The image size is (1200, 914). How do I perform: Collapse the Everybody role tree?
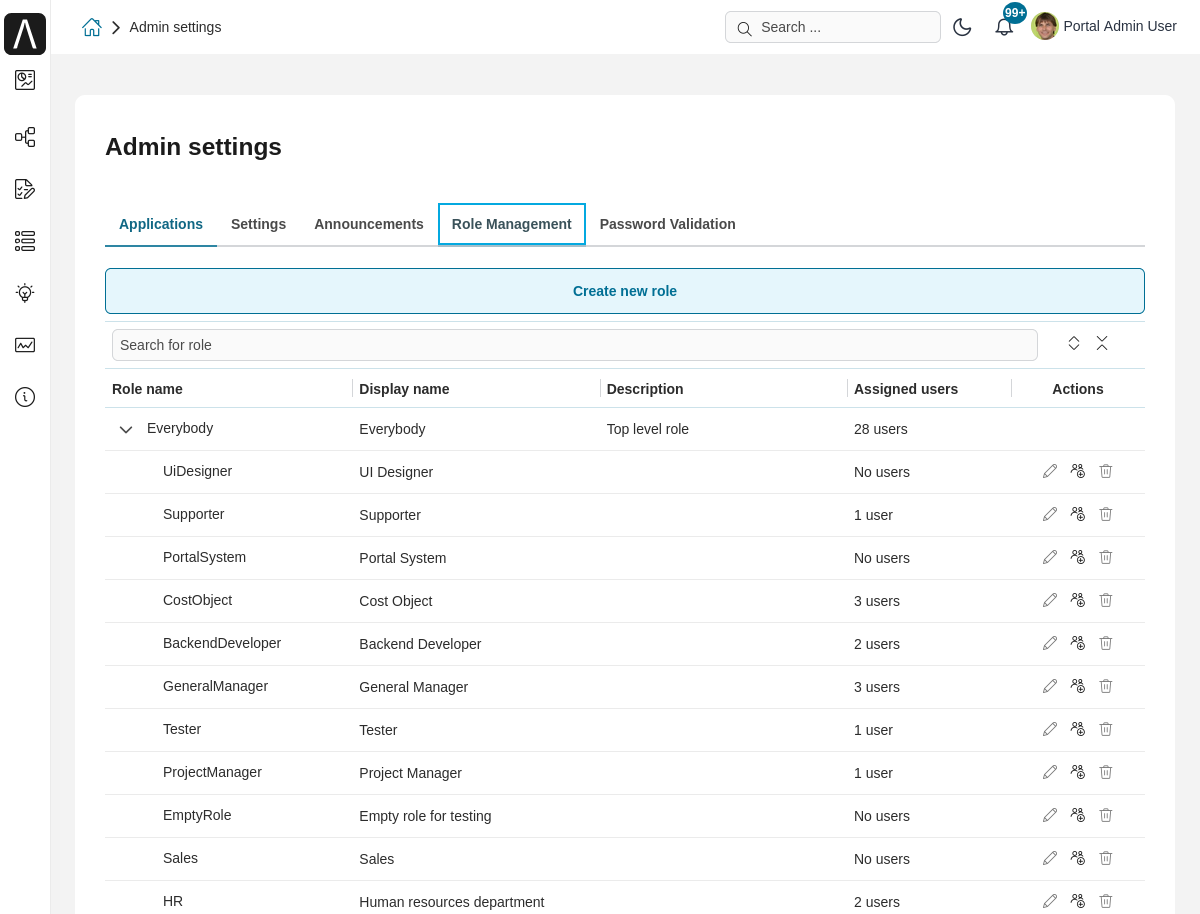[x=126, y=429]
